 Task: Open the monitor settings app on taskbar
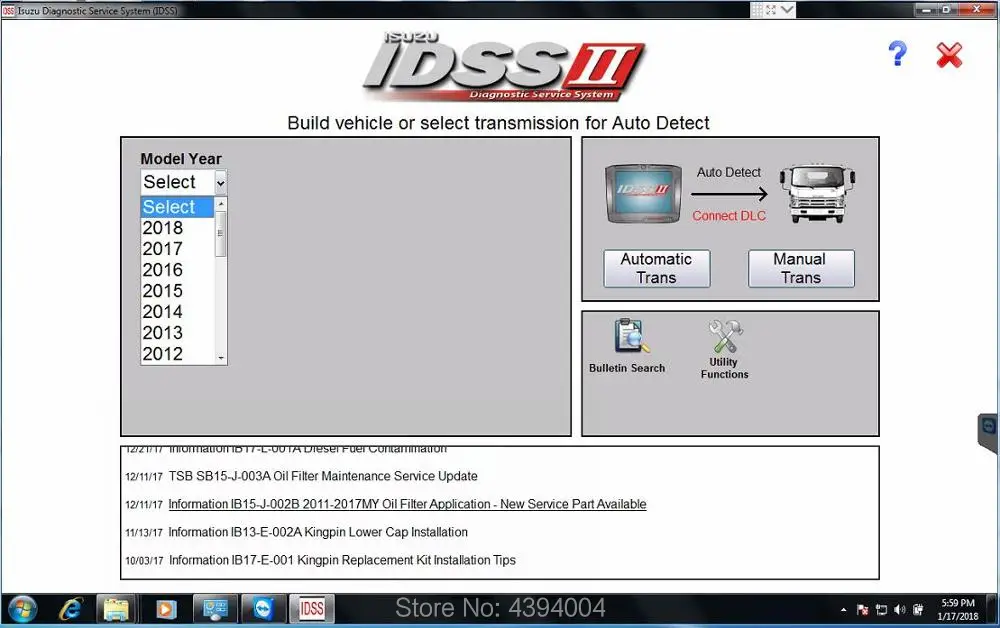point(216,610)
